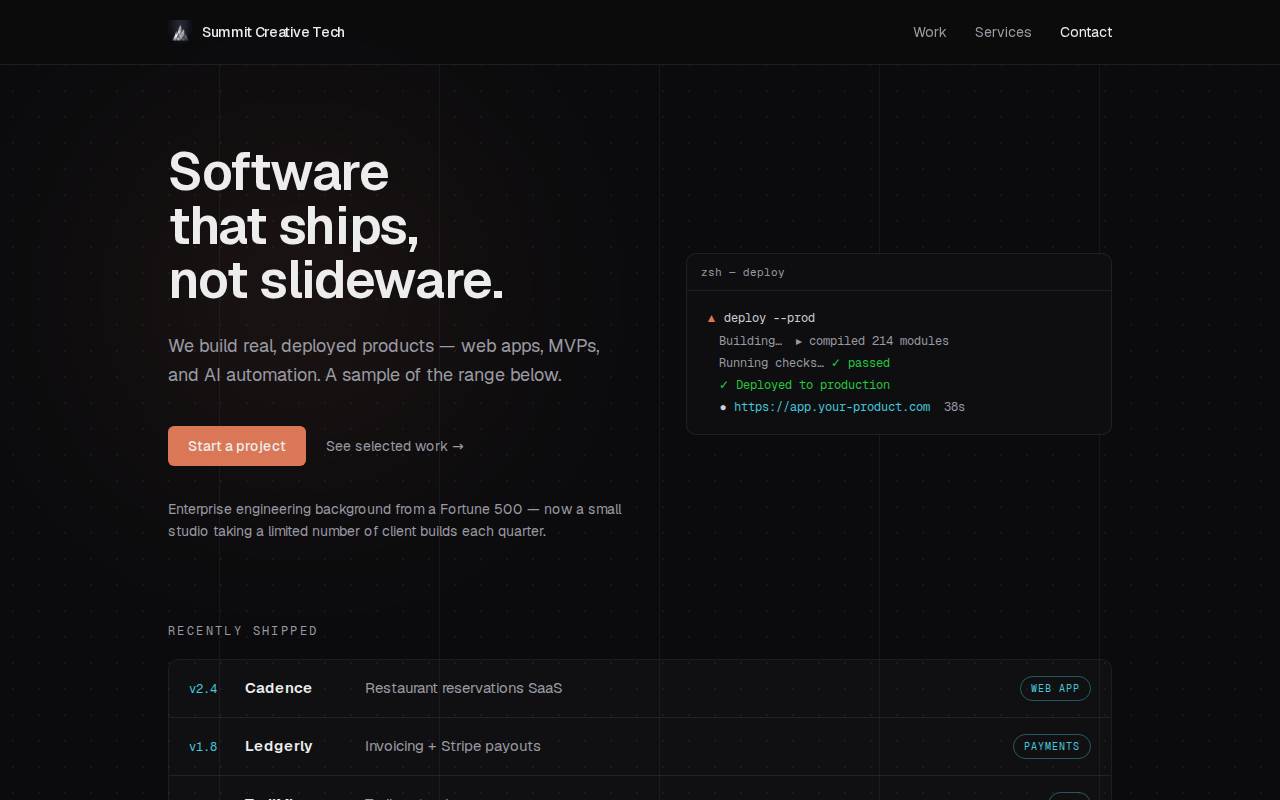Screen dimensions: 1280x800
Task: Select the Cadence project row name
Action: coord(278,688)
